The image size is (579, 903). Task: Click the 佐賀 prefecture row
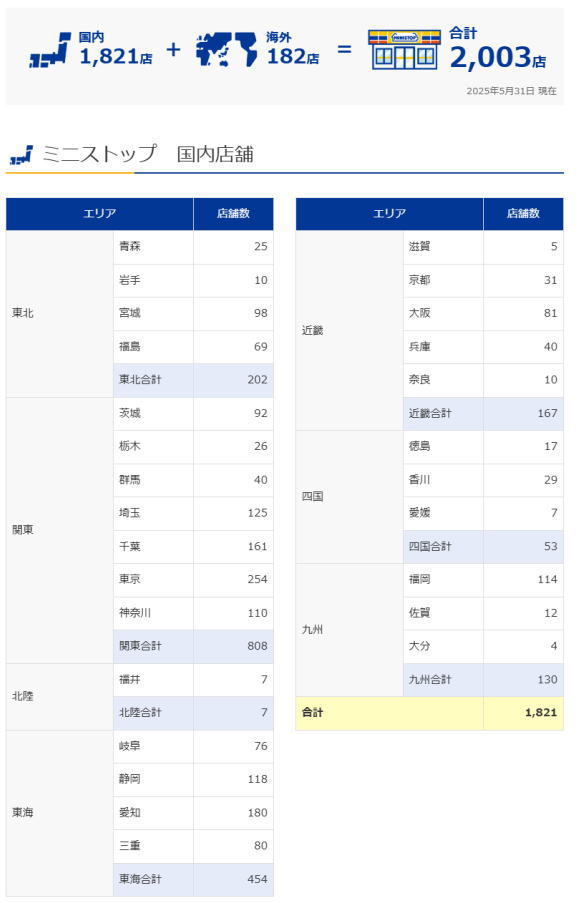pos(483,613)
